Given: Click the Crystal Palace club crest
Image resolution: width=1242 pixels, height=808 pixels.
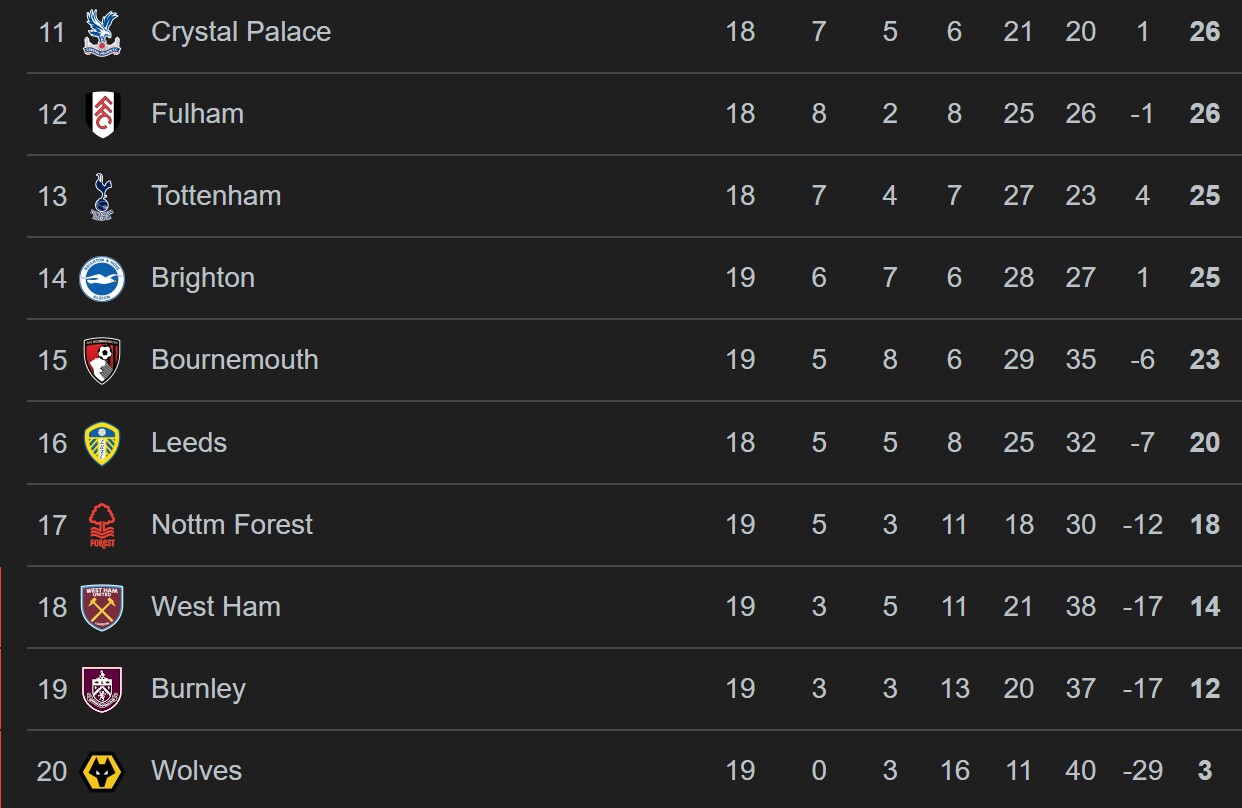Looking at the screenshot, I should (x=102, y=32).
